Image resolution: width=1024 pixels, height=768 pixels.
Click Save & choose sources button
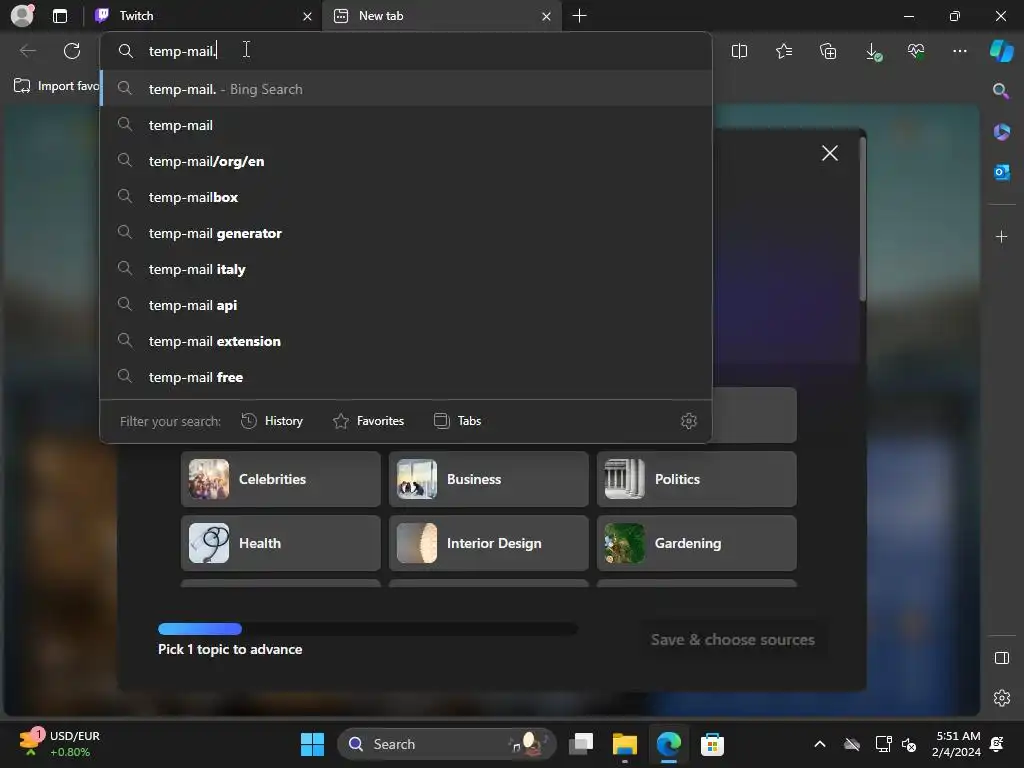(733, 639)
